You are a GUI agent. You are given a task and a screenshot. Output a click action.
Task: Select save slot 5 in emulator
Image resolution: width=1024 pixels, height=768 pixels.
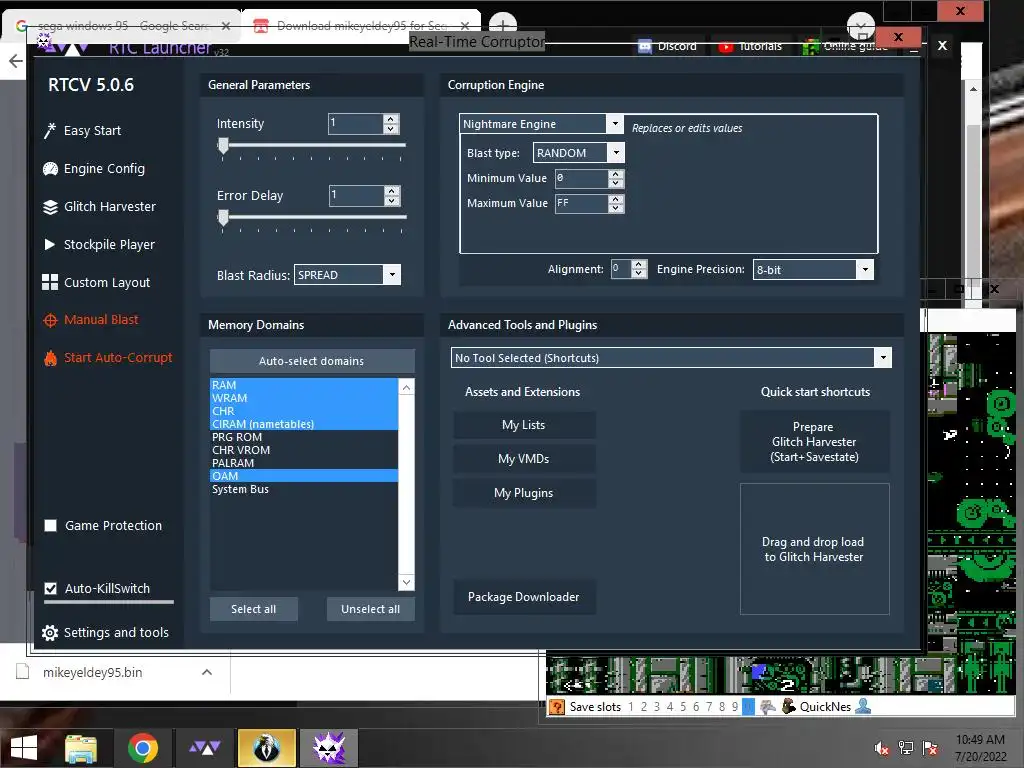(x=683, y=707)
